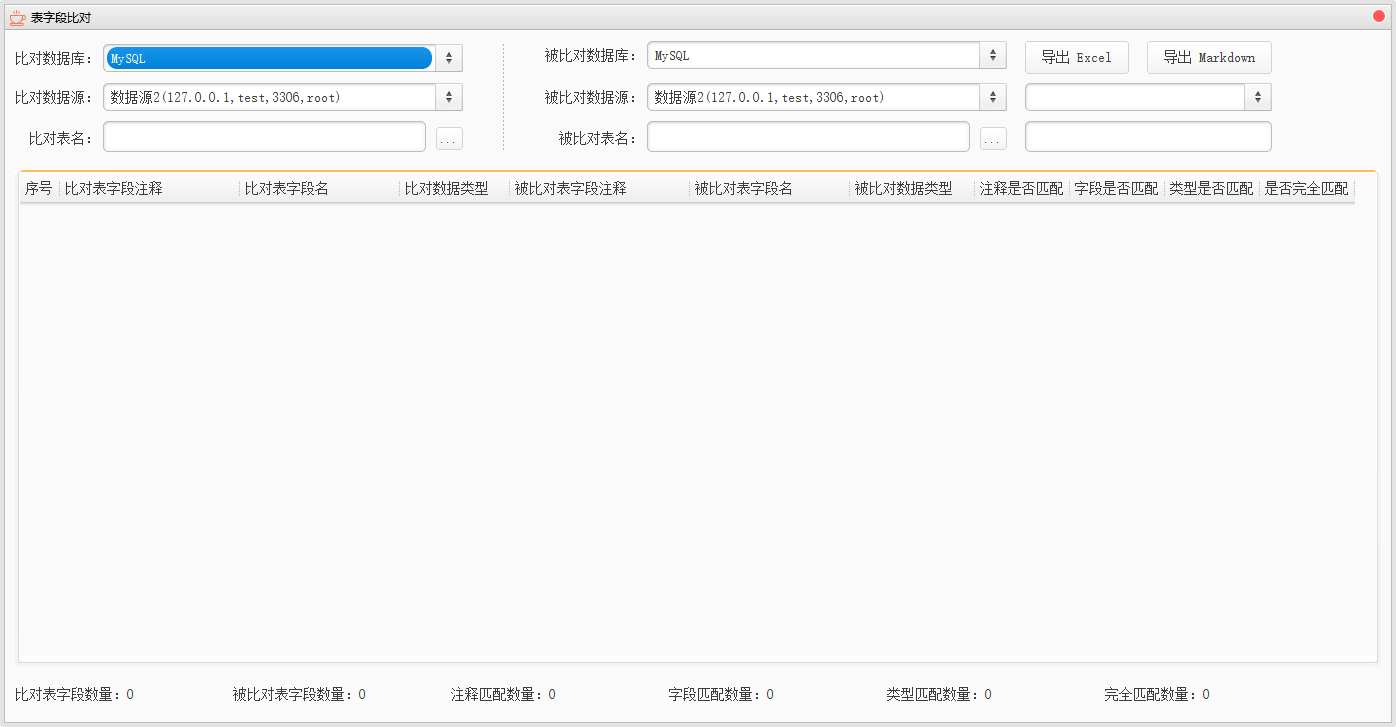Open browse button next to 被比对表名 field
The image size is (1396, 727).
pos(993,139)
